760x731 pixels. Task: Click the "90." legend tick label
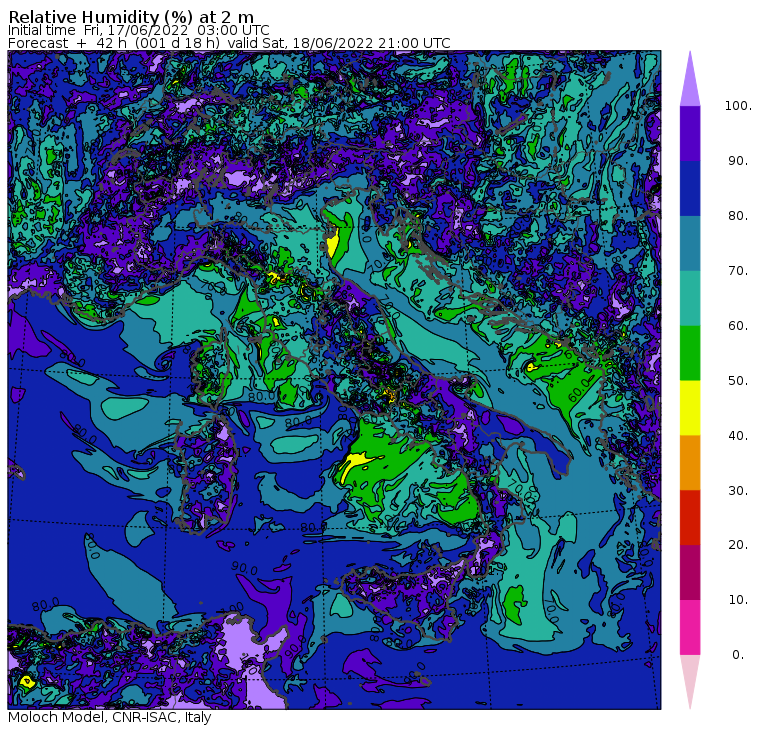click(x=738, y=161)
